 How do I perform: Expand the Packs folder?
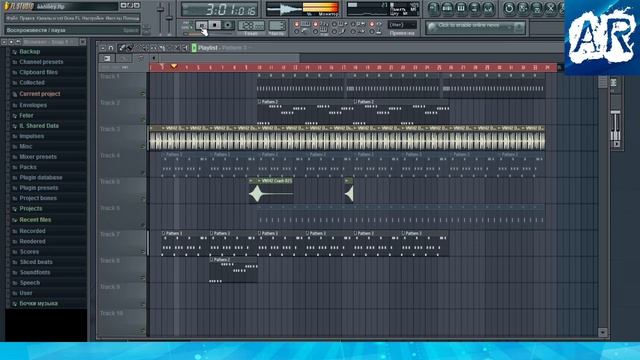coord(28,167)
